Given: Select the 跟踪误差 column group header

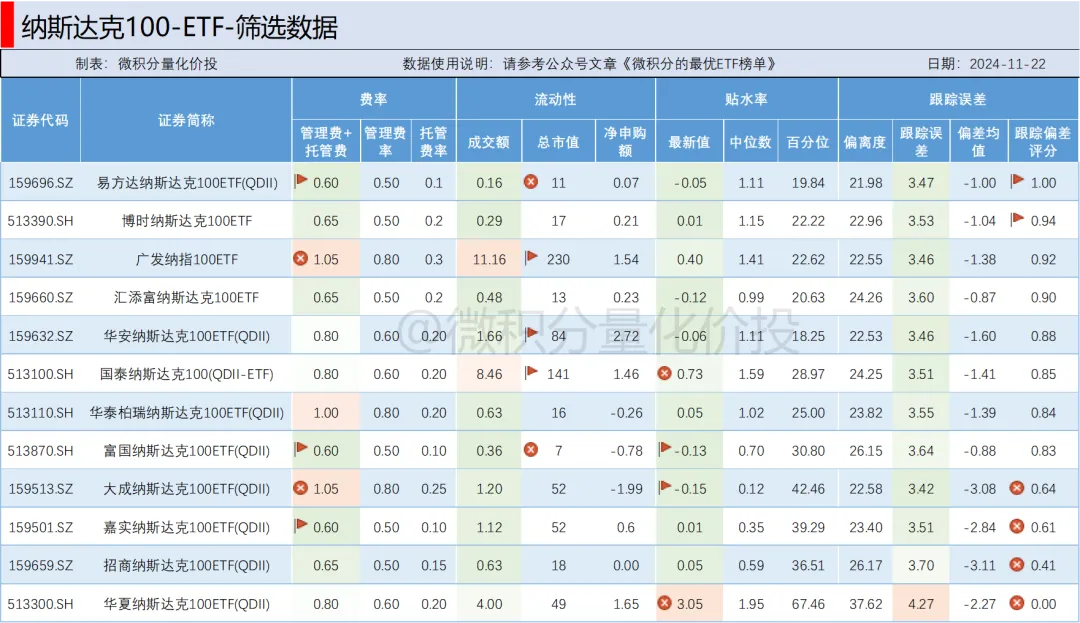Looking at the screenshot, I should point(957,100).
